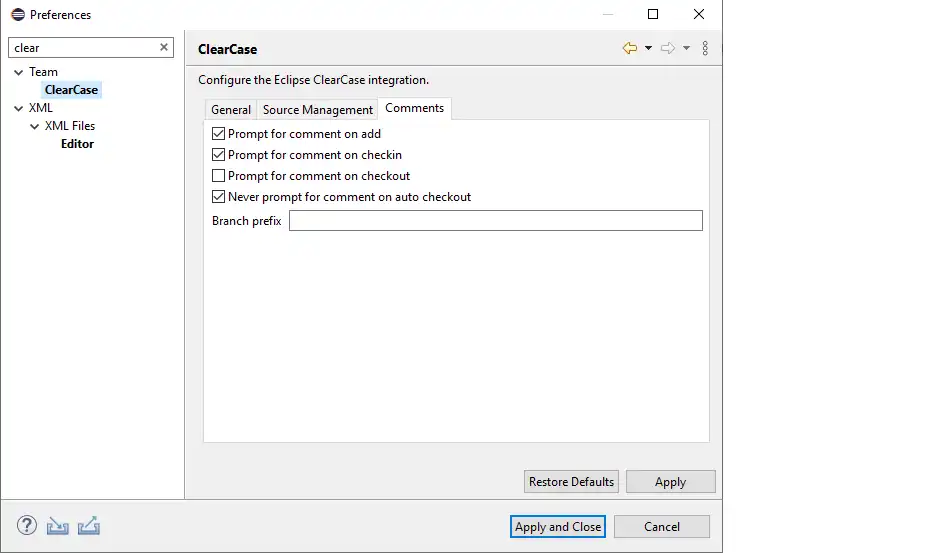Viewport: 947px width, 553px height.
Task: Uncheck Prompt for comment on add
Action: coord(219,134)
